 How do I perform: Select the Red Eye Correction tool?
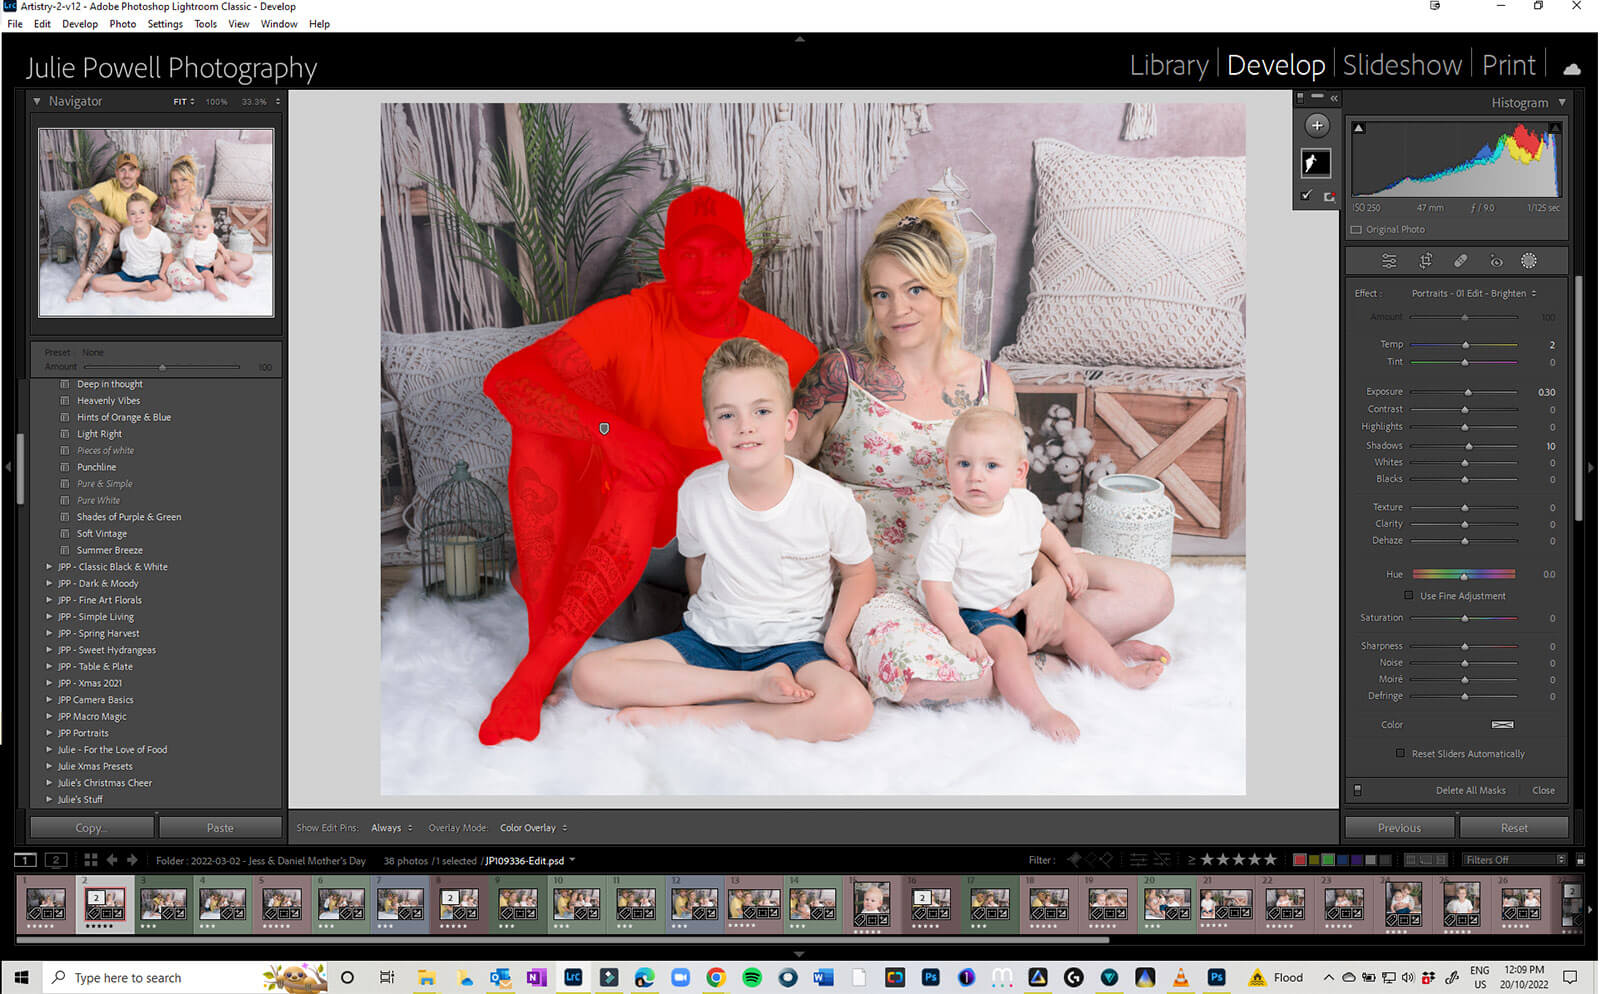(1496, 261)
